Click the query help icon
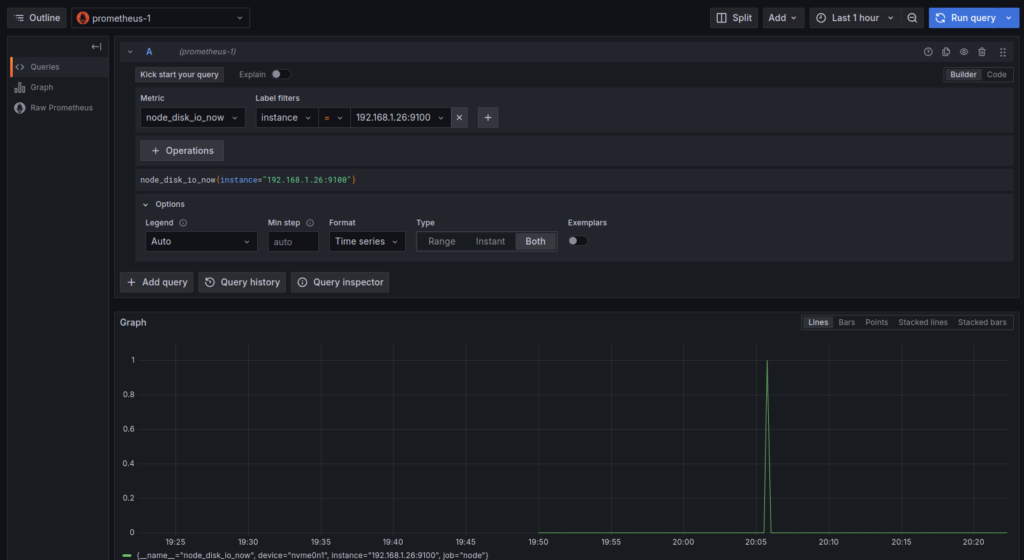The image size is (1024, 560). tap(928, 51)
